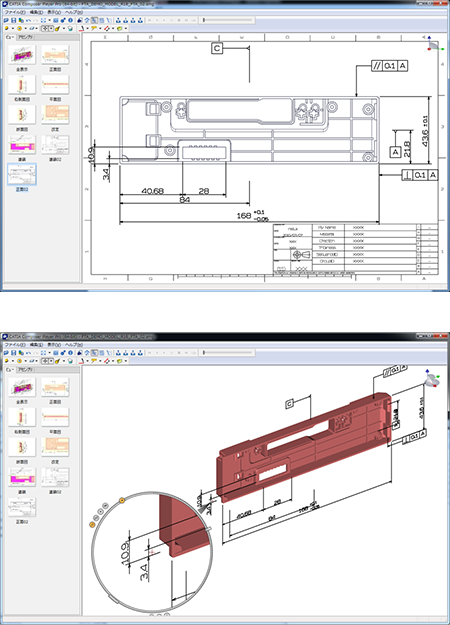
Task: Click the timeline slider handle in upper window toolbar
Action: pyautogui.click(x=204, y=20)
